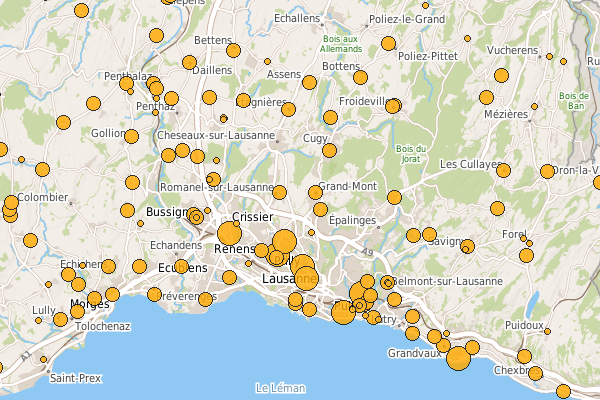The height and width of the screenshot is (400, 600).
Task: Click the marker above Épalinges label
Action: 321,210
